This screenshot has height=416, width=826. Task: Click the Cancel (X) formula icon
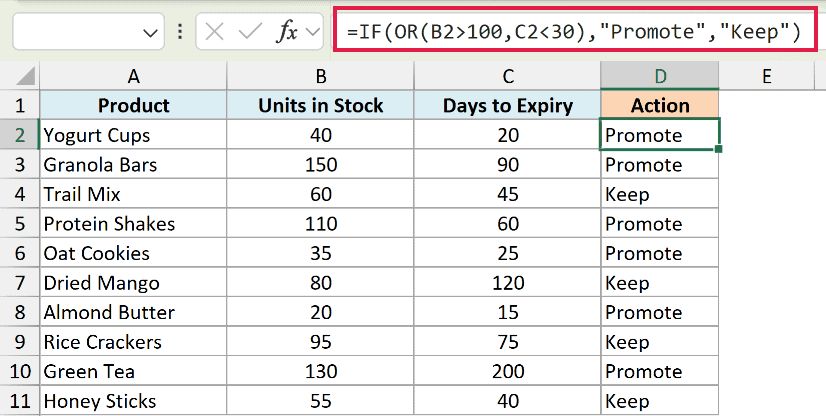[x=214, y=32]
